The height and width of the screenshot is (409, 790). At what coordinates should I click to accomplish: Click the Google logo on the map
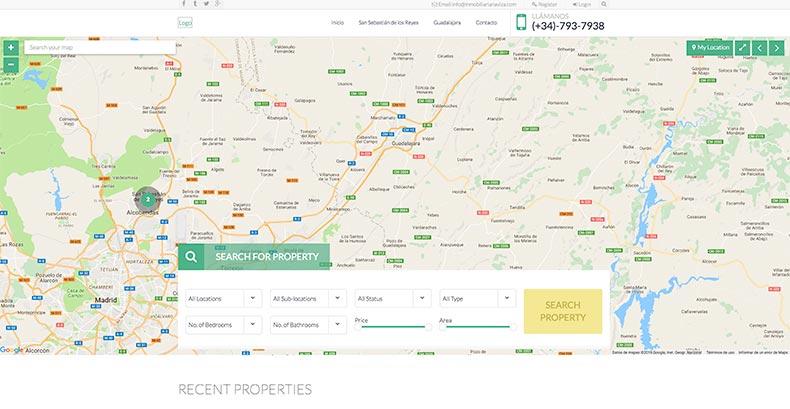pyautogui.click(x=11, y=350)
